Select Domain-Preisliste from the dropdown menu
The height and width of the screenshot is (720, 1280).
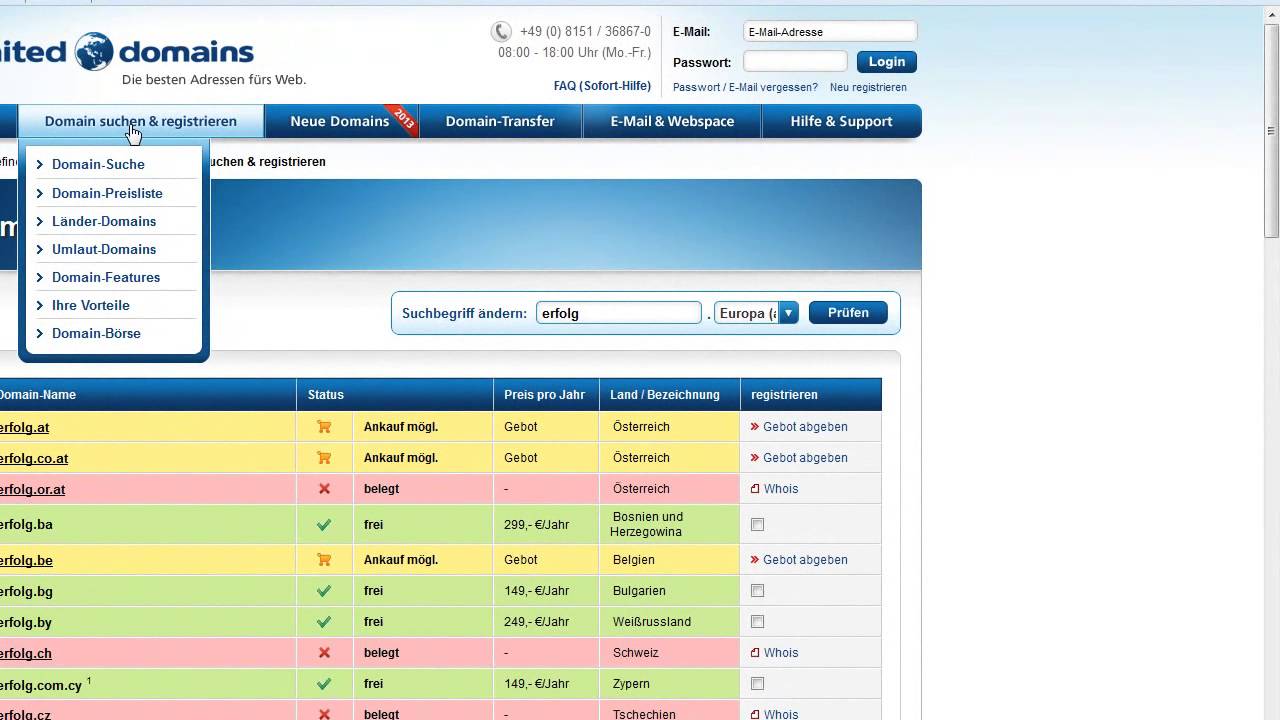(107, 193)
